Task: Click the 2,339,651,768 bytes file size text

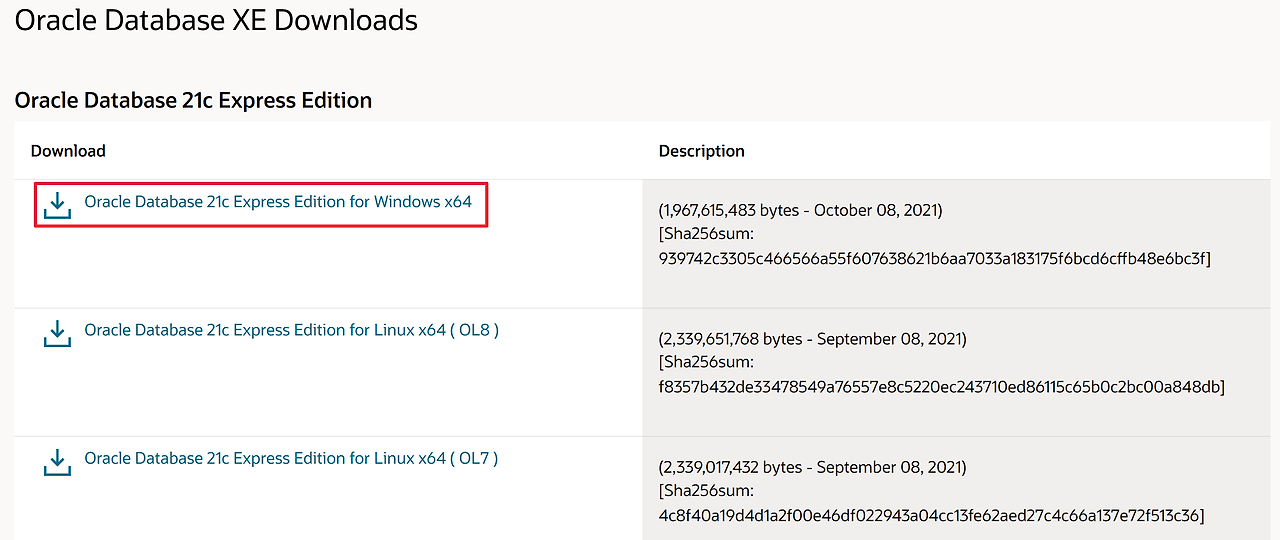Action: click(732, 339)
